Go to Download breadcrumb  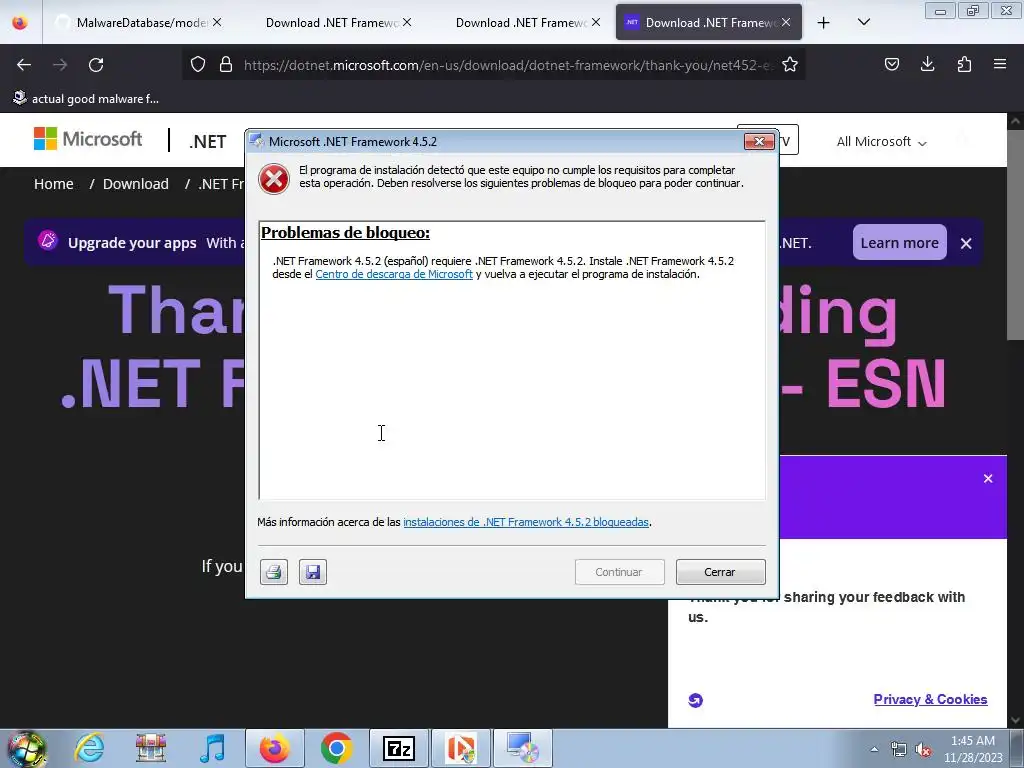point(136,184)
